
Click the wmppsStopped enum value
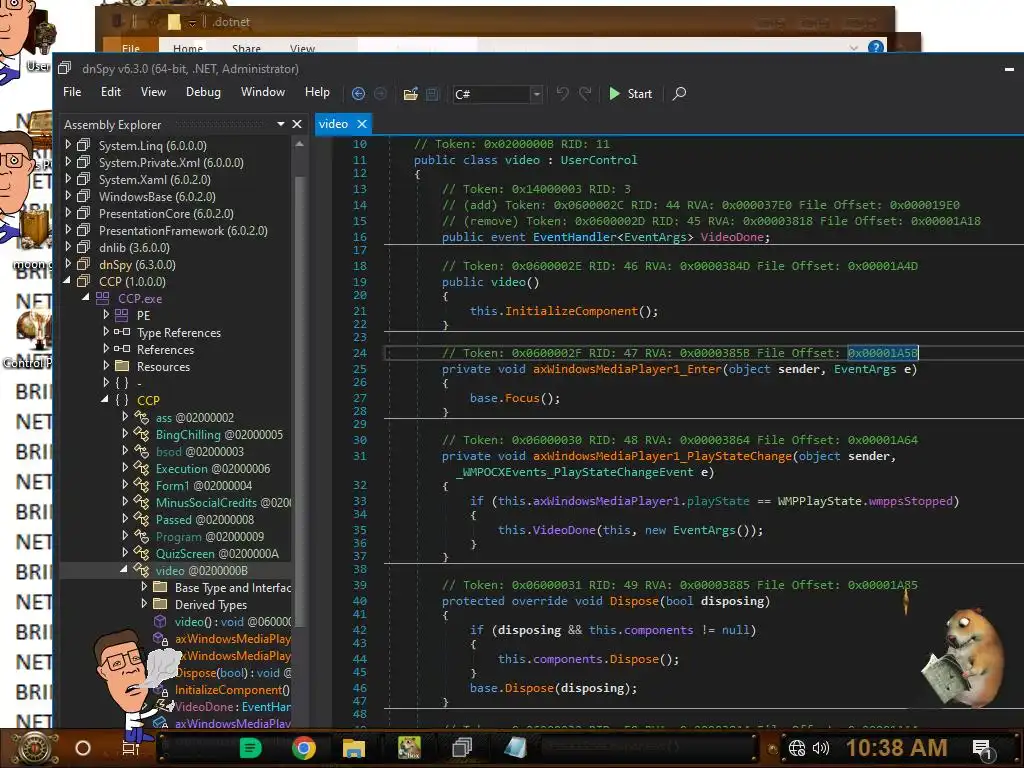pos(911,501)
